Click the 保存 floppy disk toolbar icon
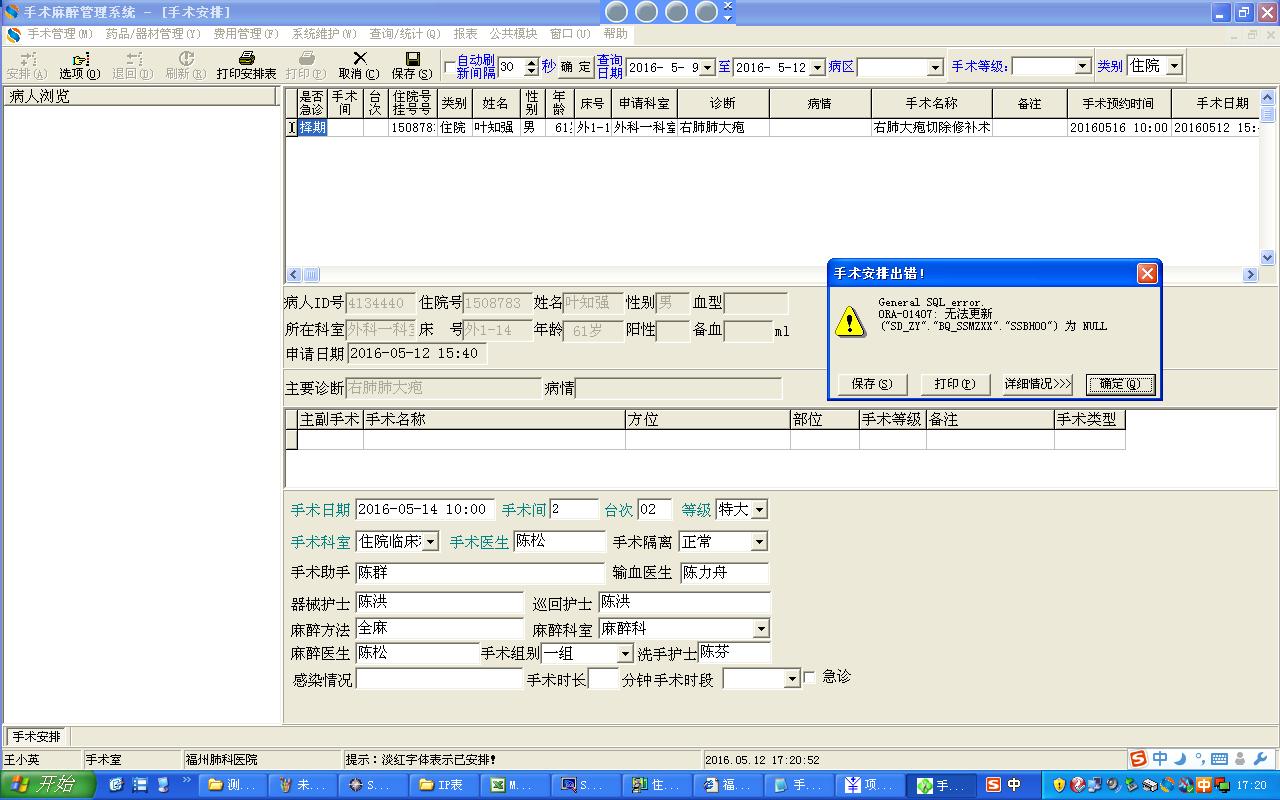The image size is (1280, 800). (x=412, y=60)
